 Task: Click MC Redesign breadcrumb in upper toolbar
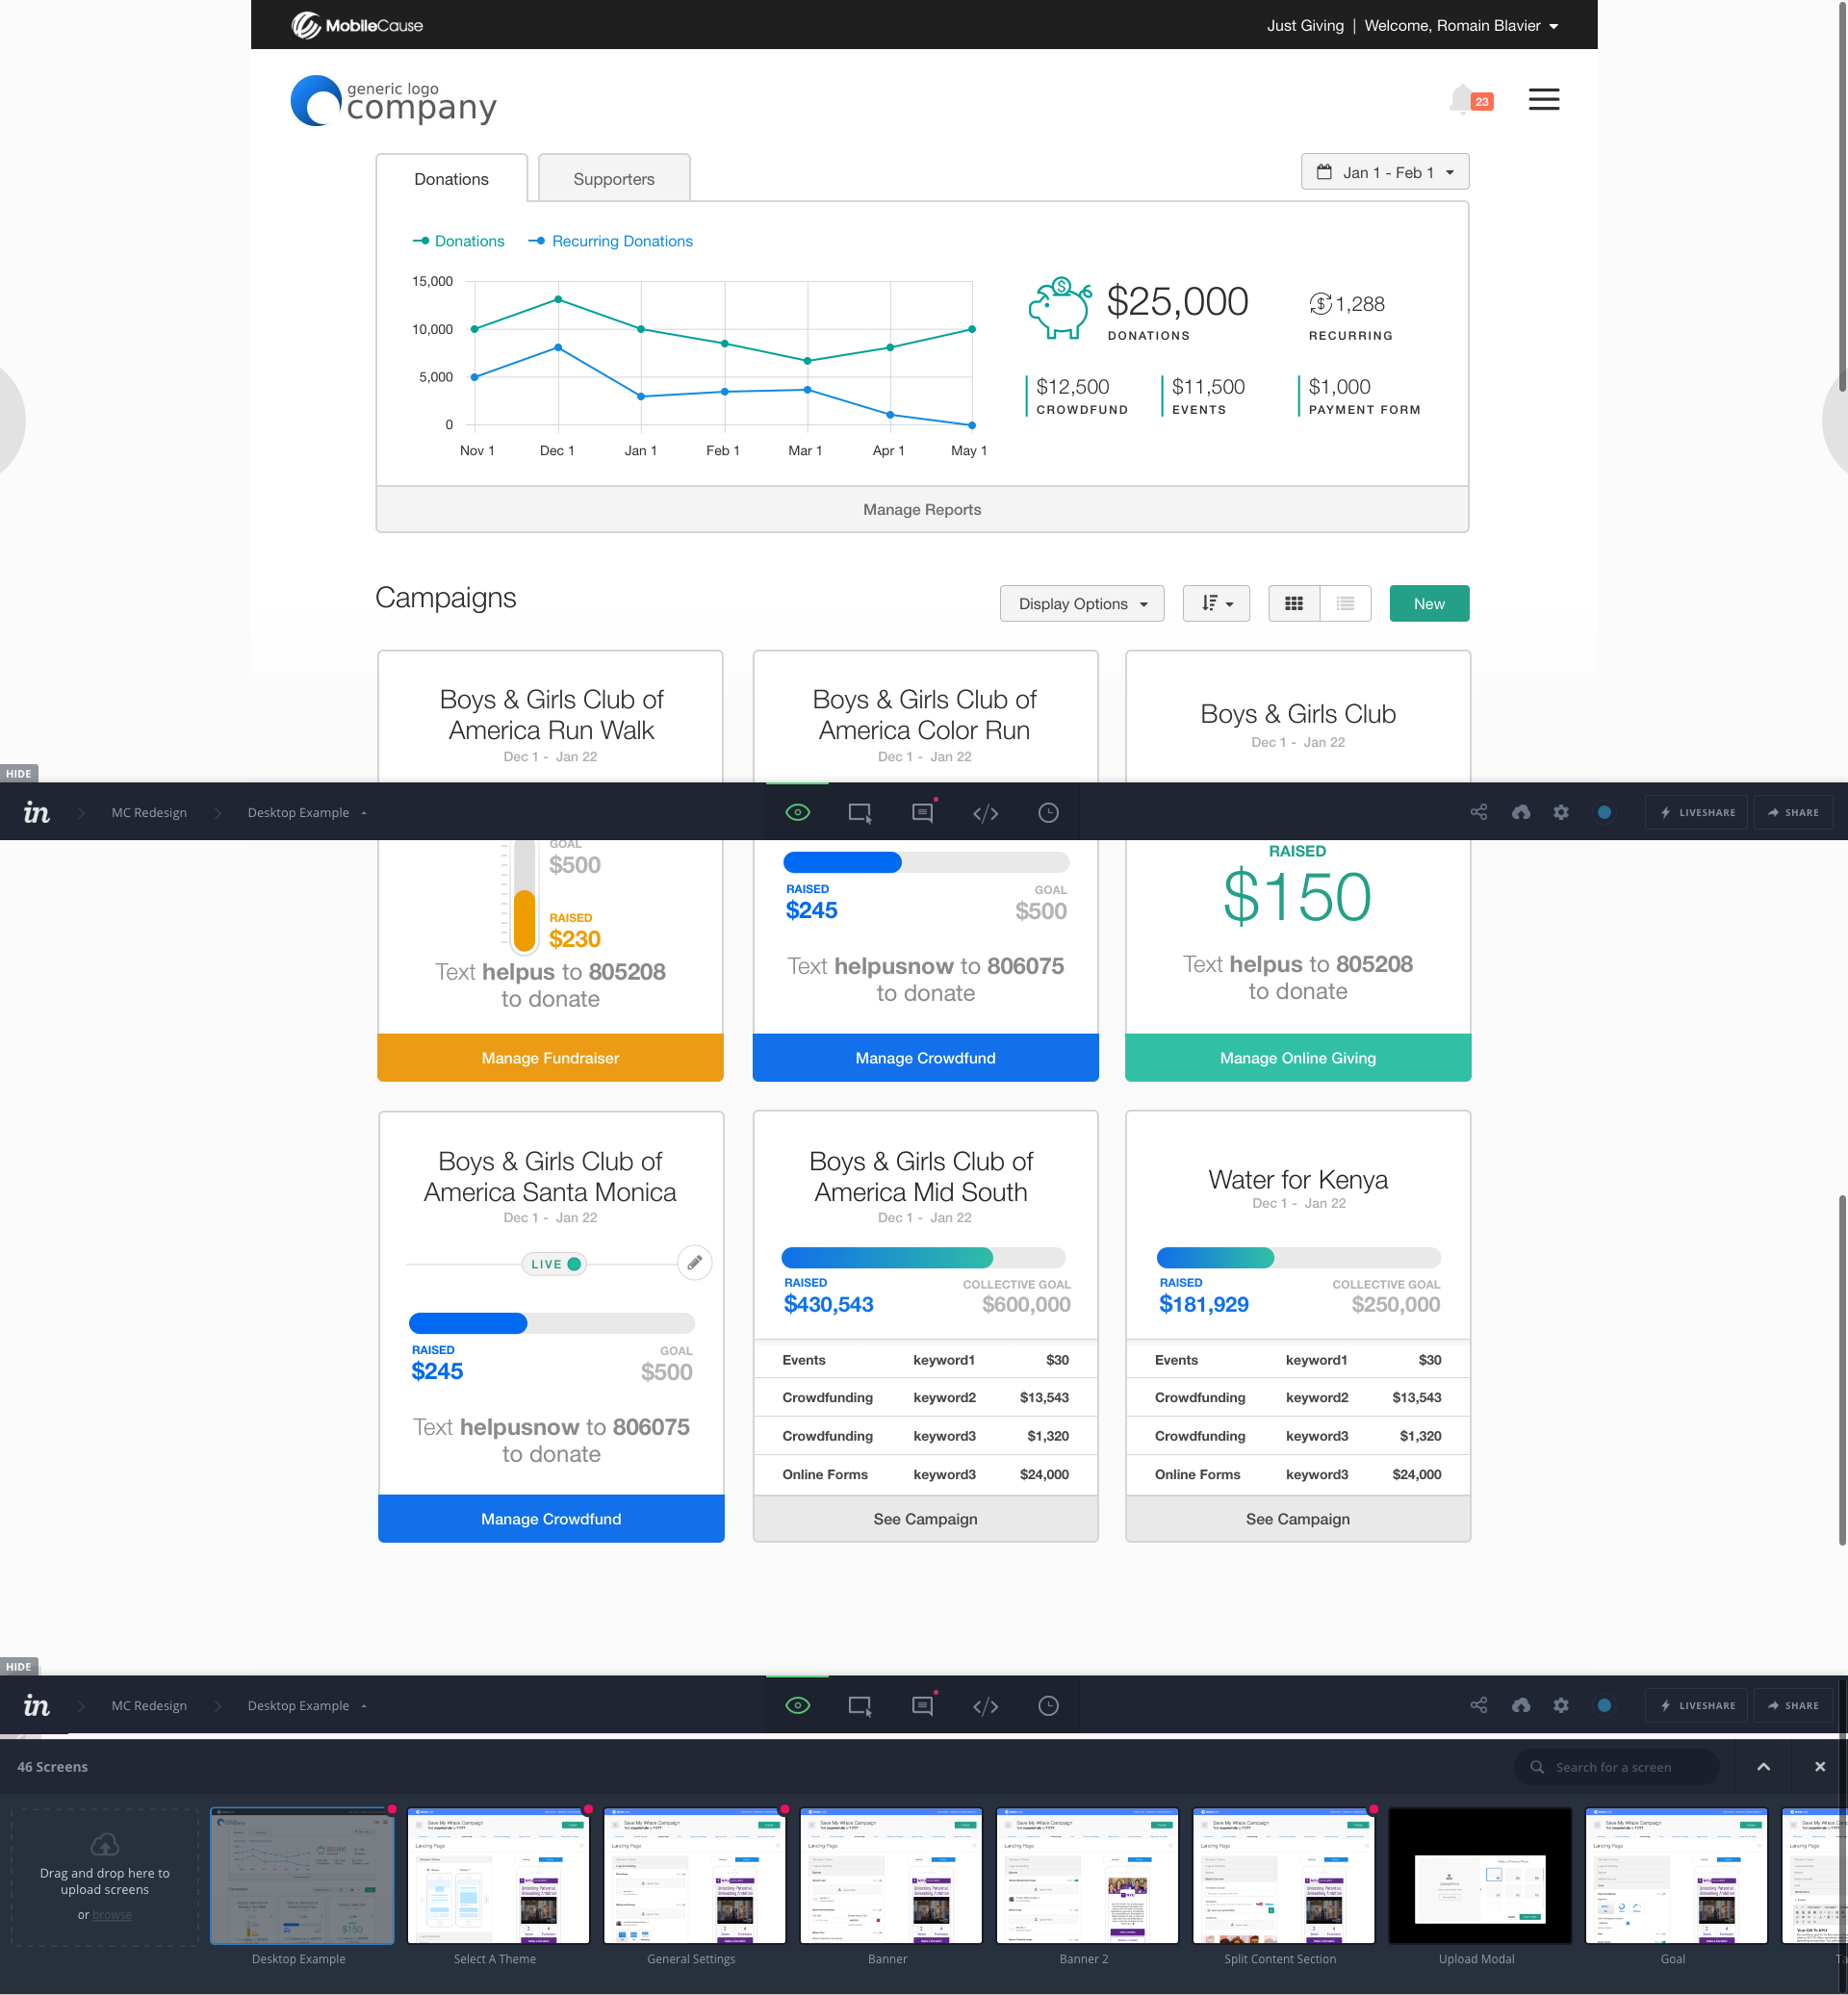coord(149,812)
